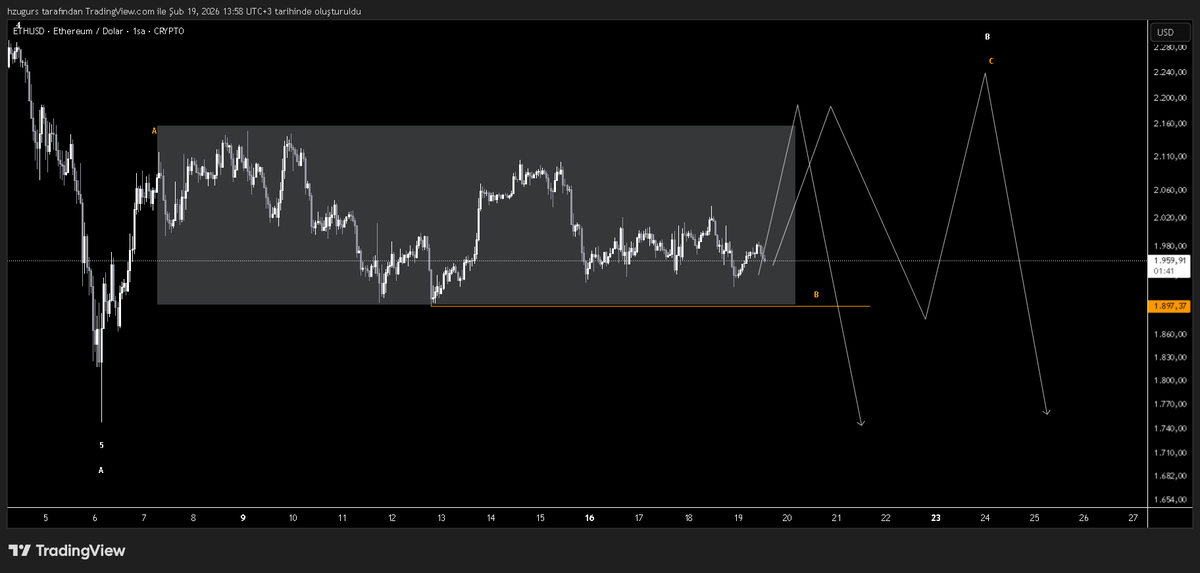Click the 1.860,00 price scale value
This screenshot has width=1200, height=573.
point(1170,333)
